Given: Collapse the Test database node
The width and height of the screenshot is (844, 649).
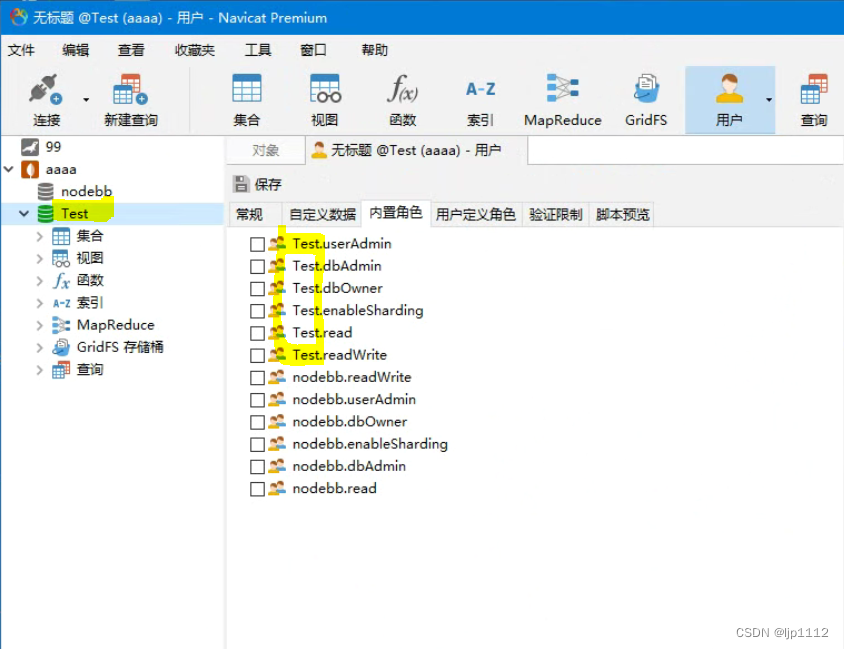Looking at the screenshot, I should pos(24,214).
